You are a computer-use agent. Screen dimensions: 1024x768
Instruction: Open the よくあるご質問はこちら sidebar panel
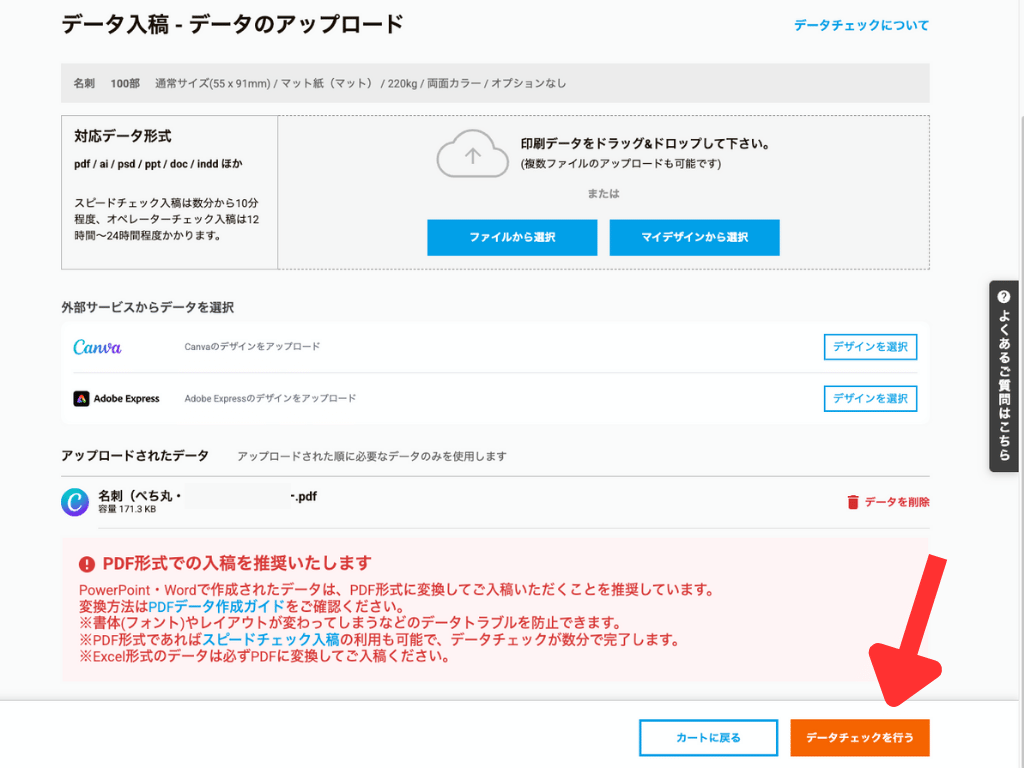tap(1002, 375)
